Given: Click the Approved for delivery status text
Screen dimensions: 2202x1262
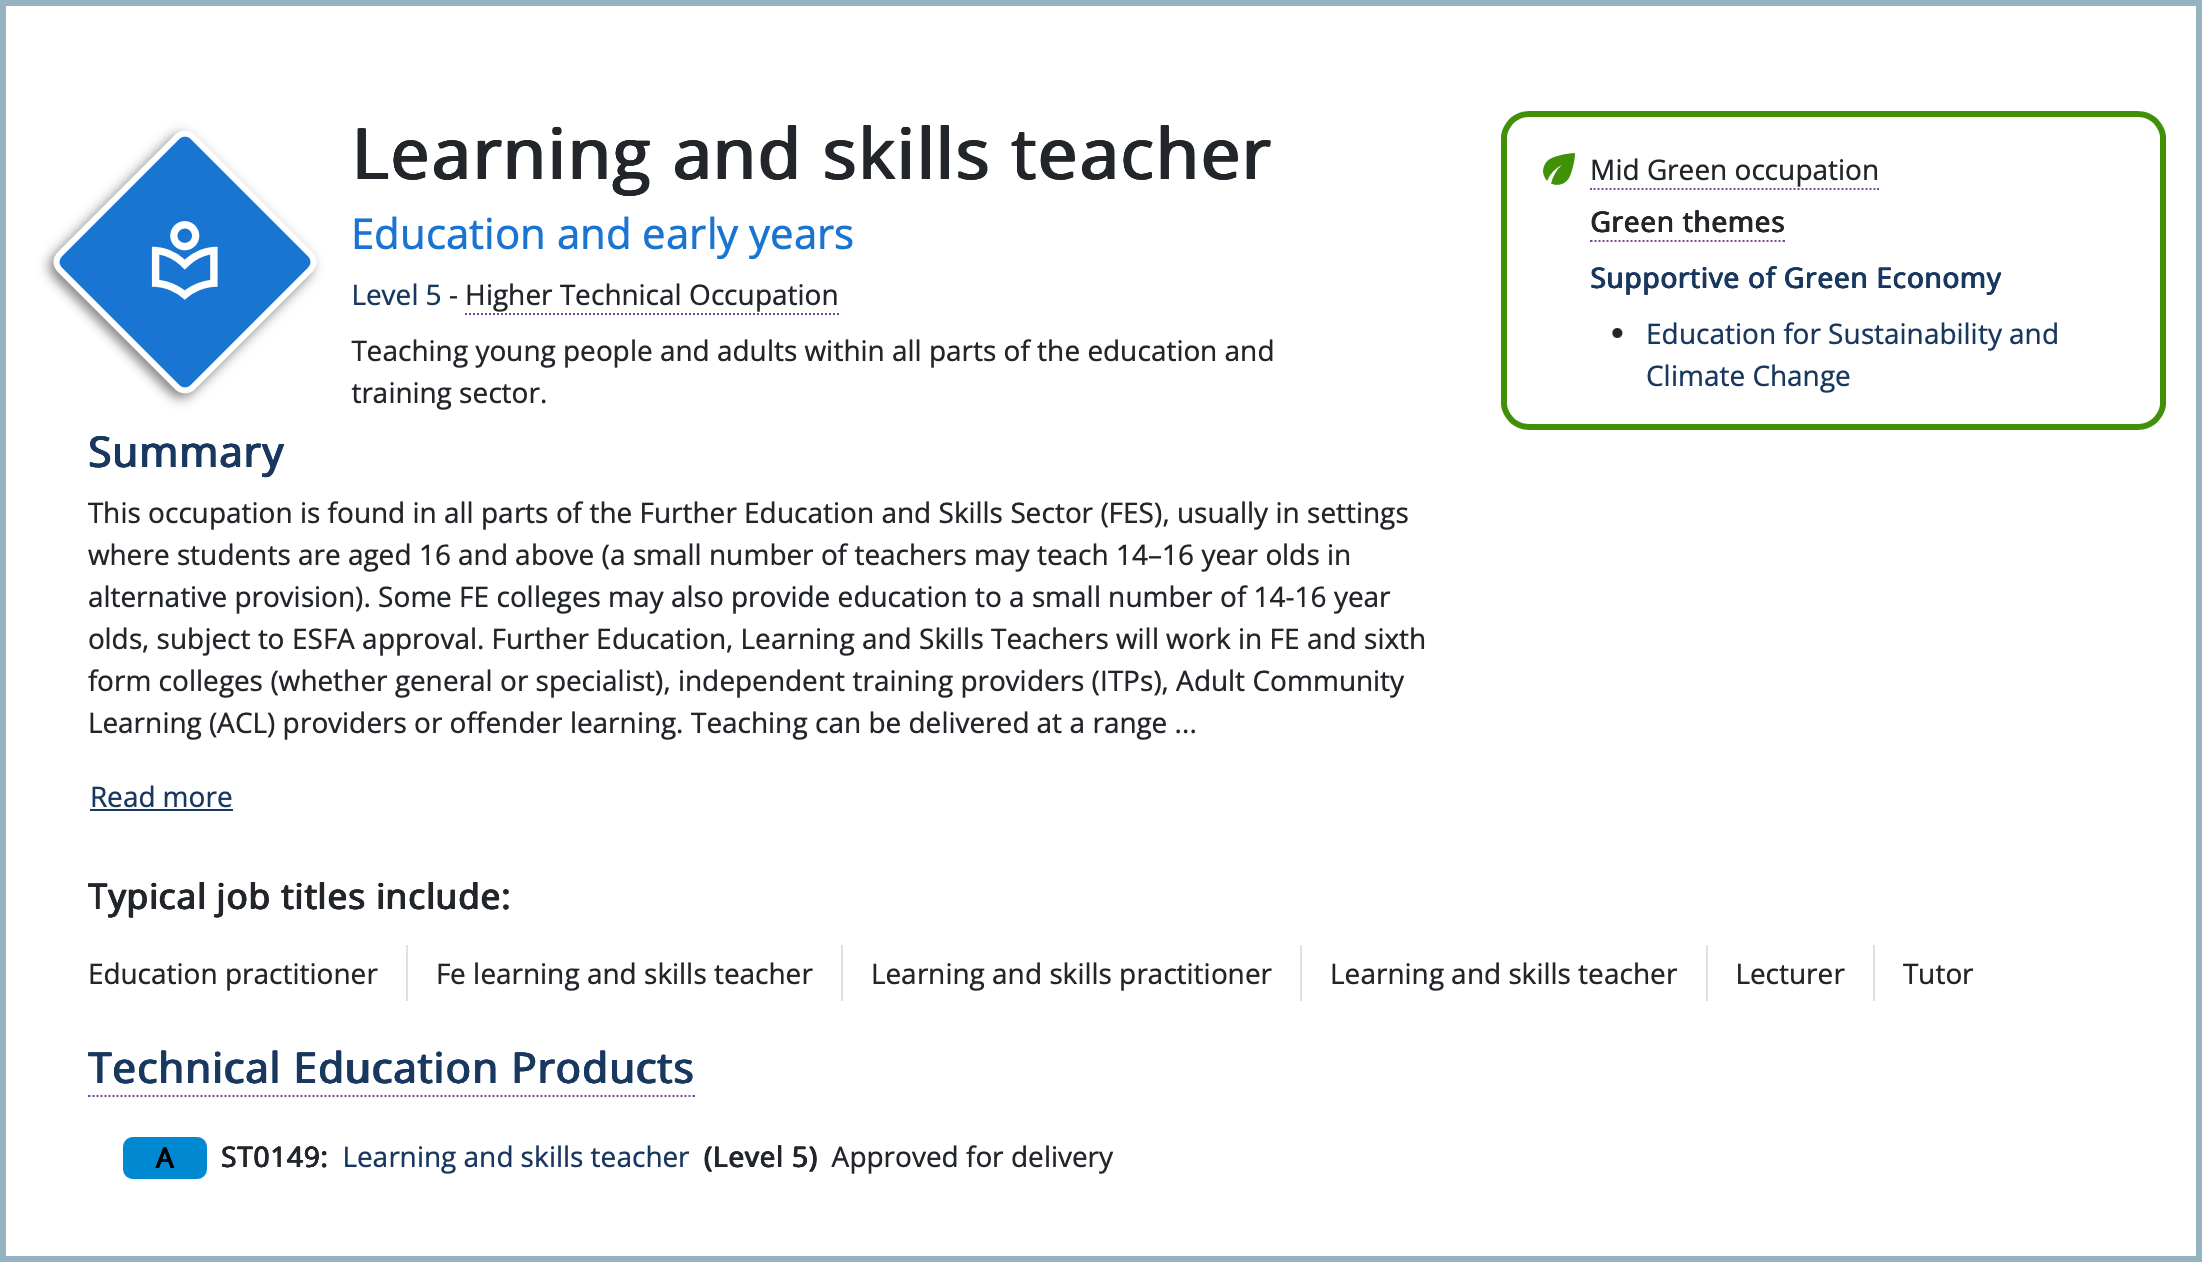Looking at the screenshot, I should (x=971, y=1157).
